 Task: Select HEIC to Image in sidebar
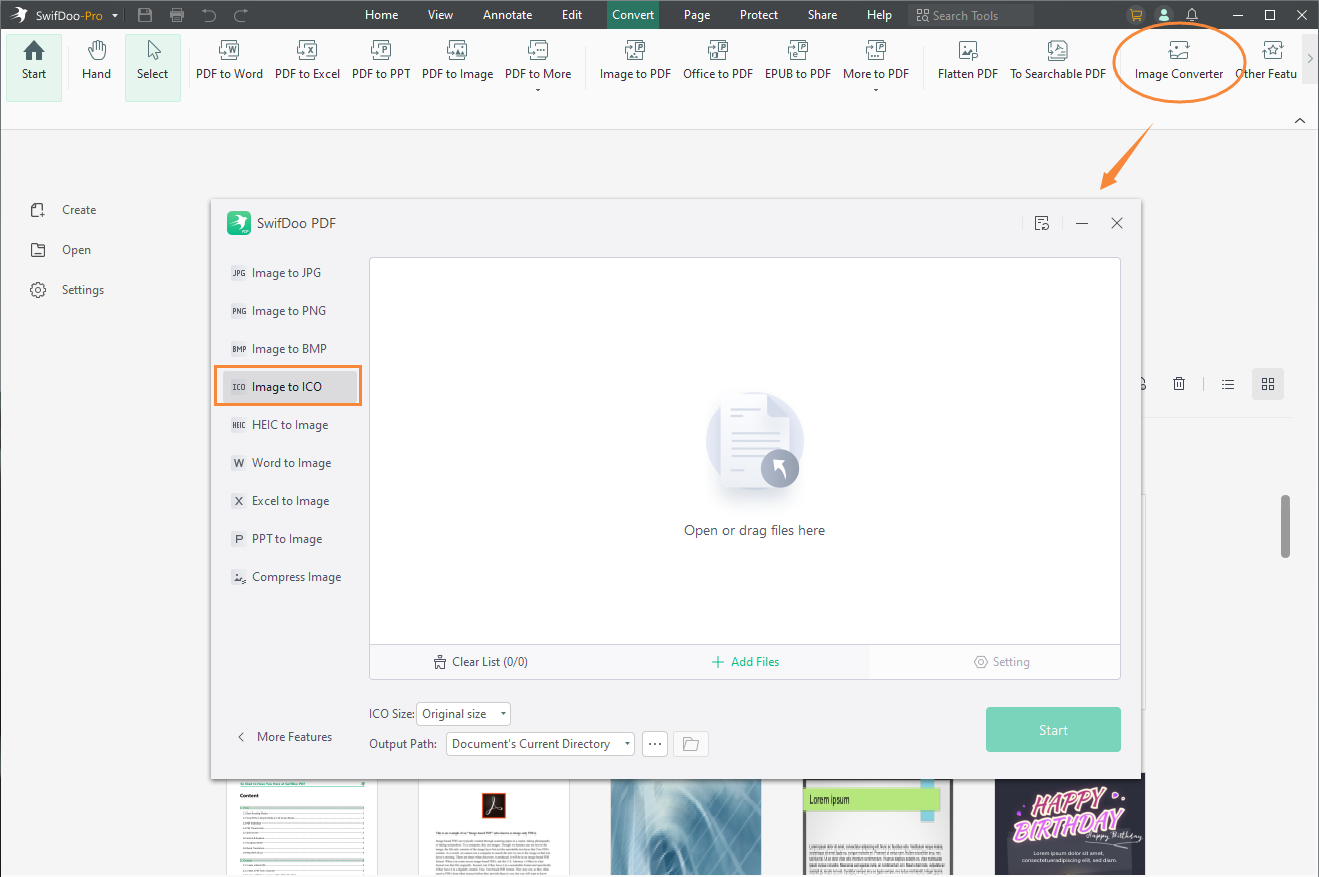pyautogui.click(x=289, y=425)
